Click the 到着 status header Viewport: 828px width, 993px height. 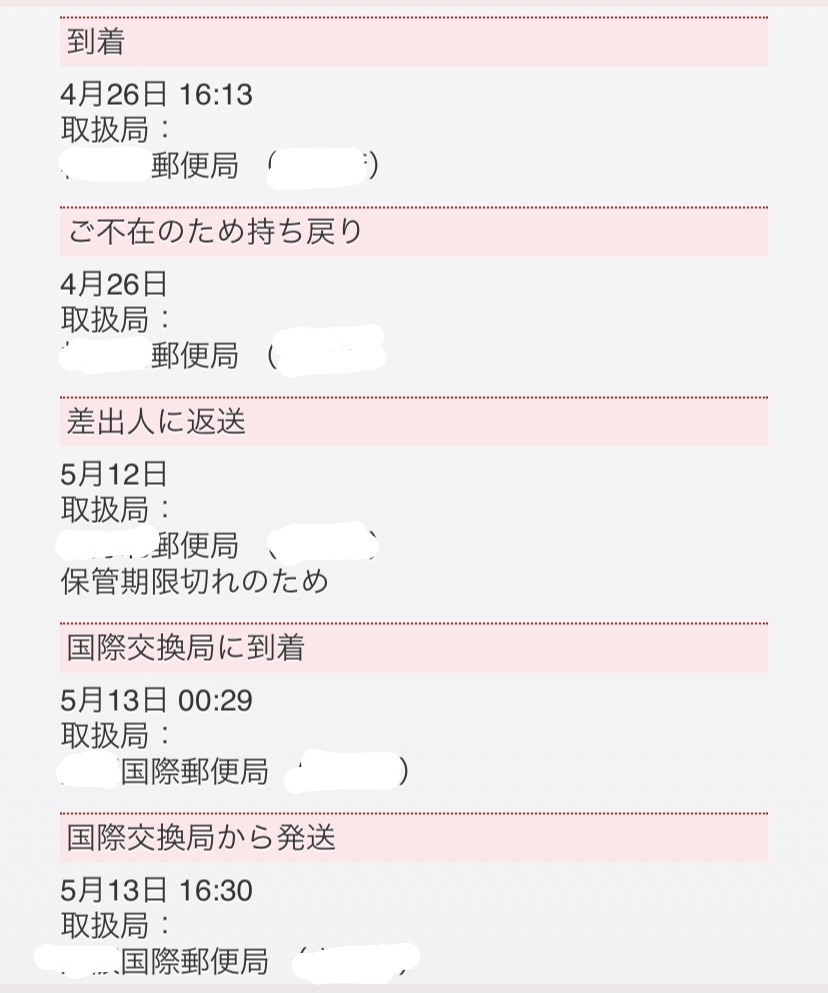(x=414, y=42)
